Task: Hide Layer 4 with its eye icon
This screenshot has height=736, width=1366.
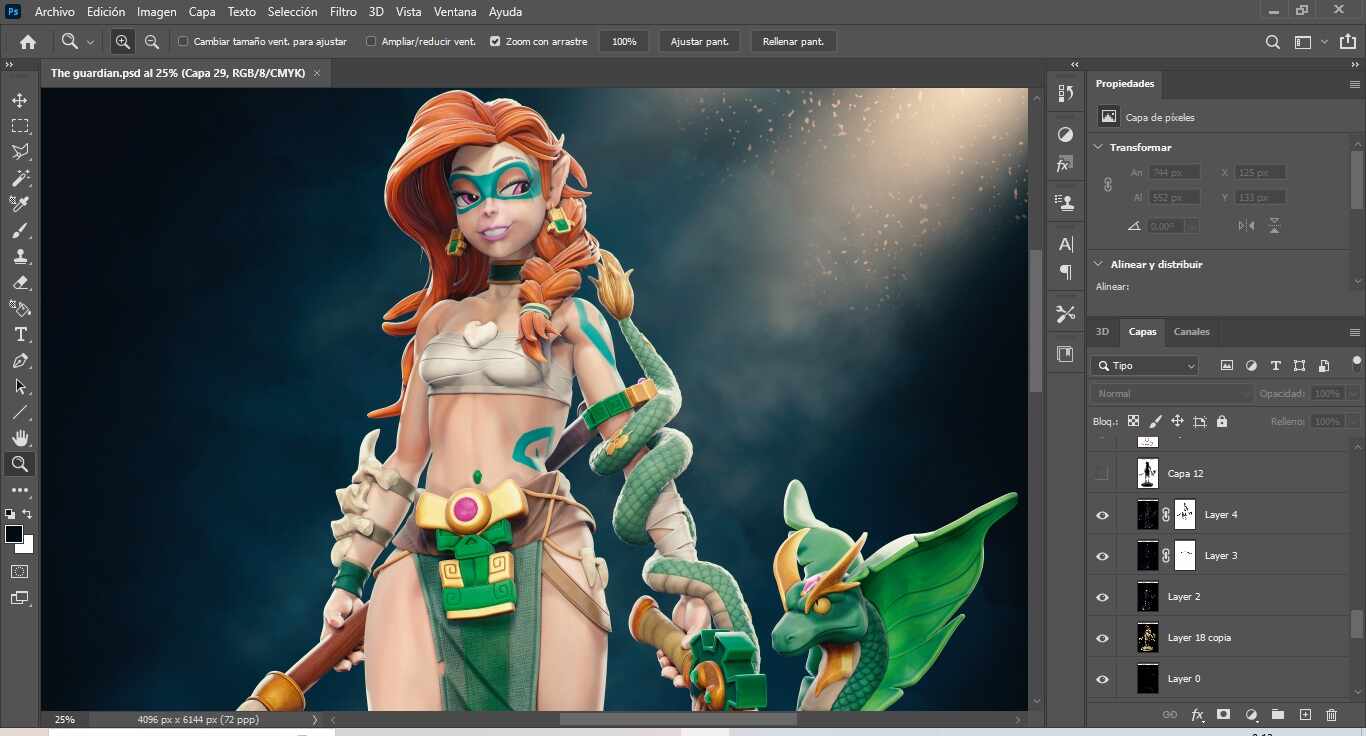Action: coord(1102,515)
